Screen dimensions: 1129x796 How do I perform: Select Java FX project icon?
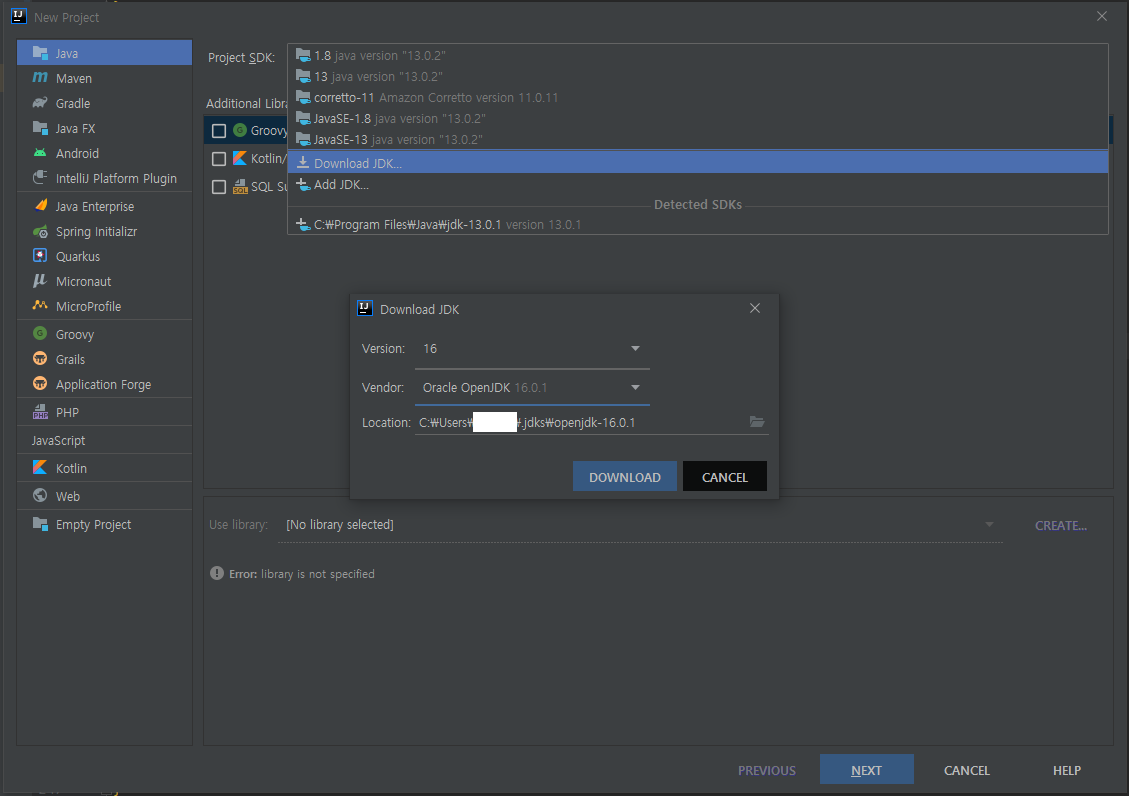(x=40, y=128)
